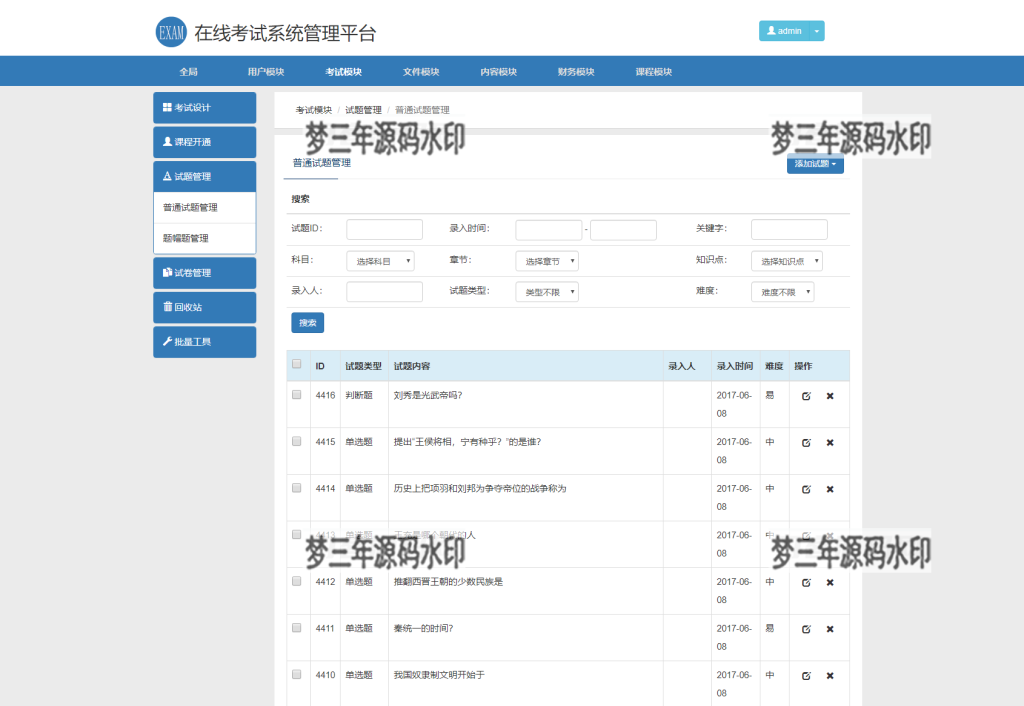Edit question 4416 with pencil icon

(807, 396)
